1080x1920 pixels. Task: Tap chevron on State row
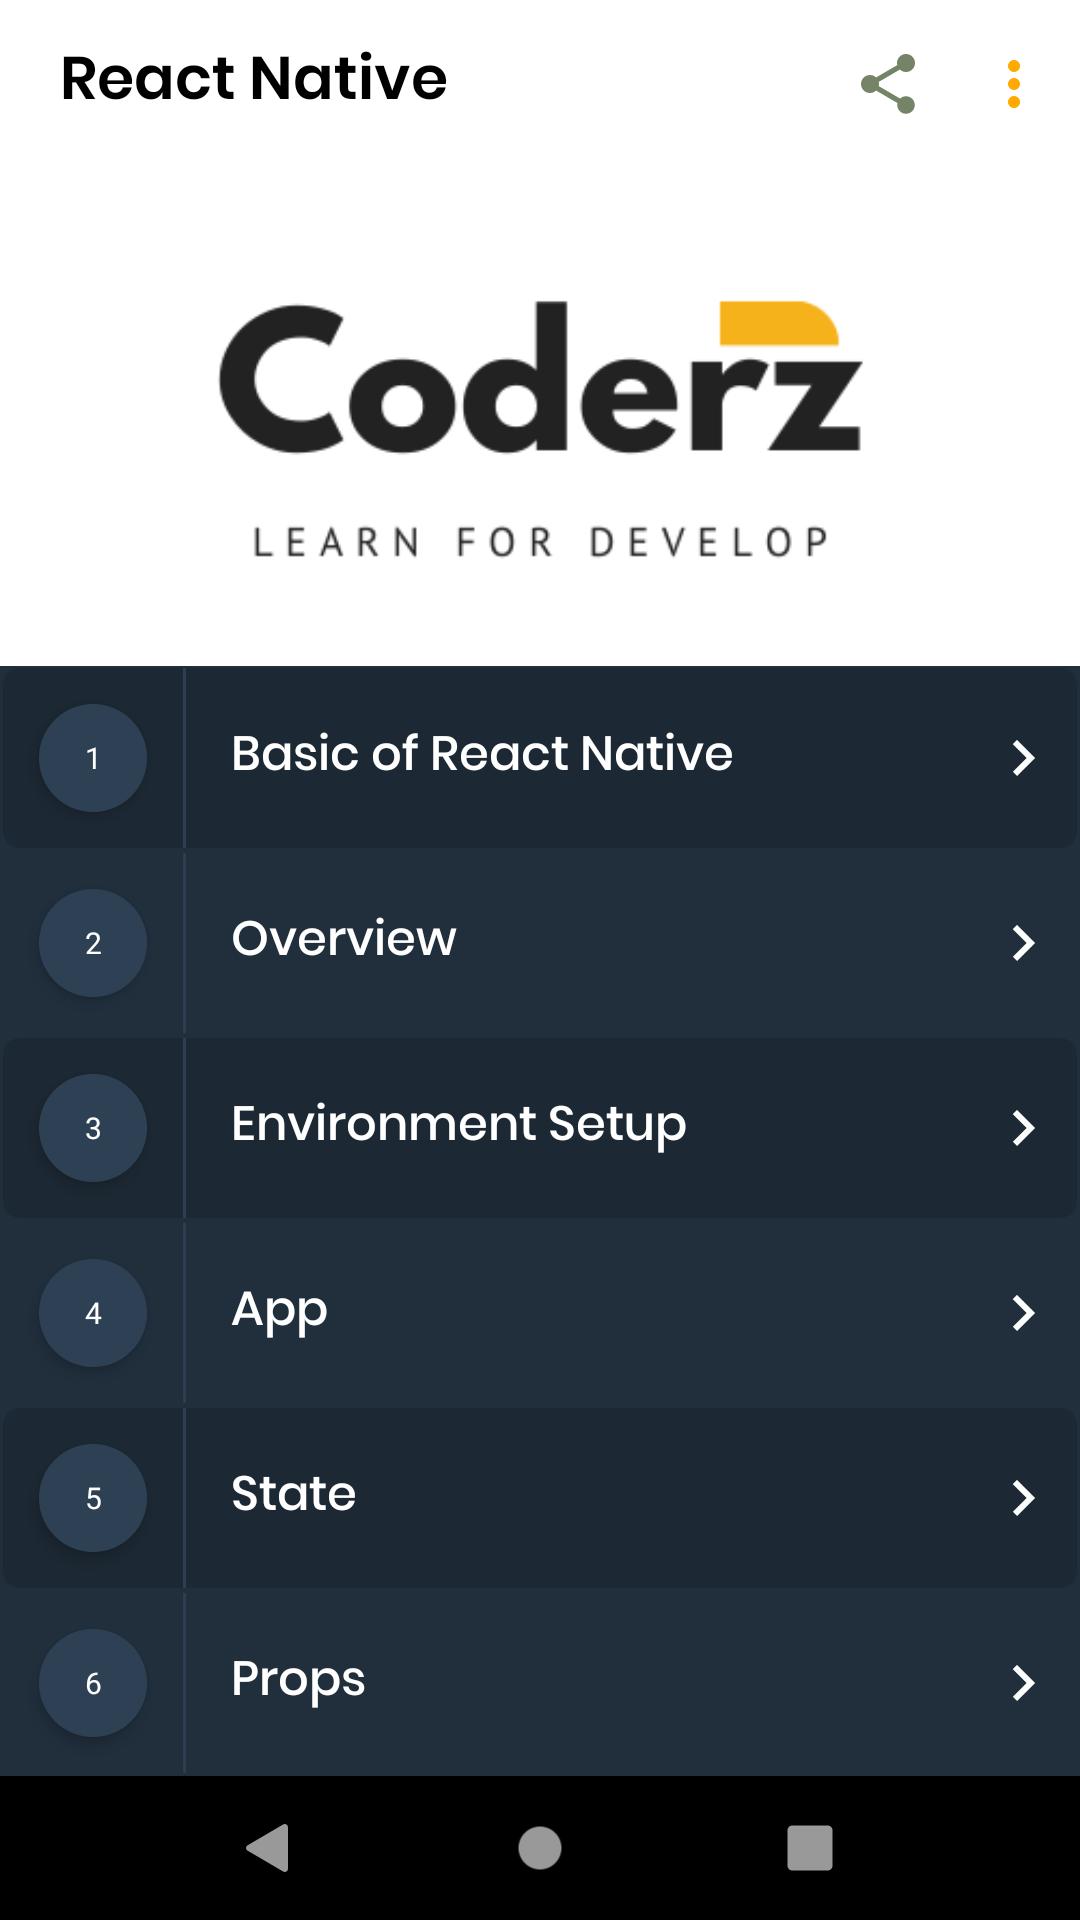tap(1023, 1498)
